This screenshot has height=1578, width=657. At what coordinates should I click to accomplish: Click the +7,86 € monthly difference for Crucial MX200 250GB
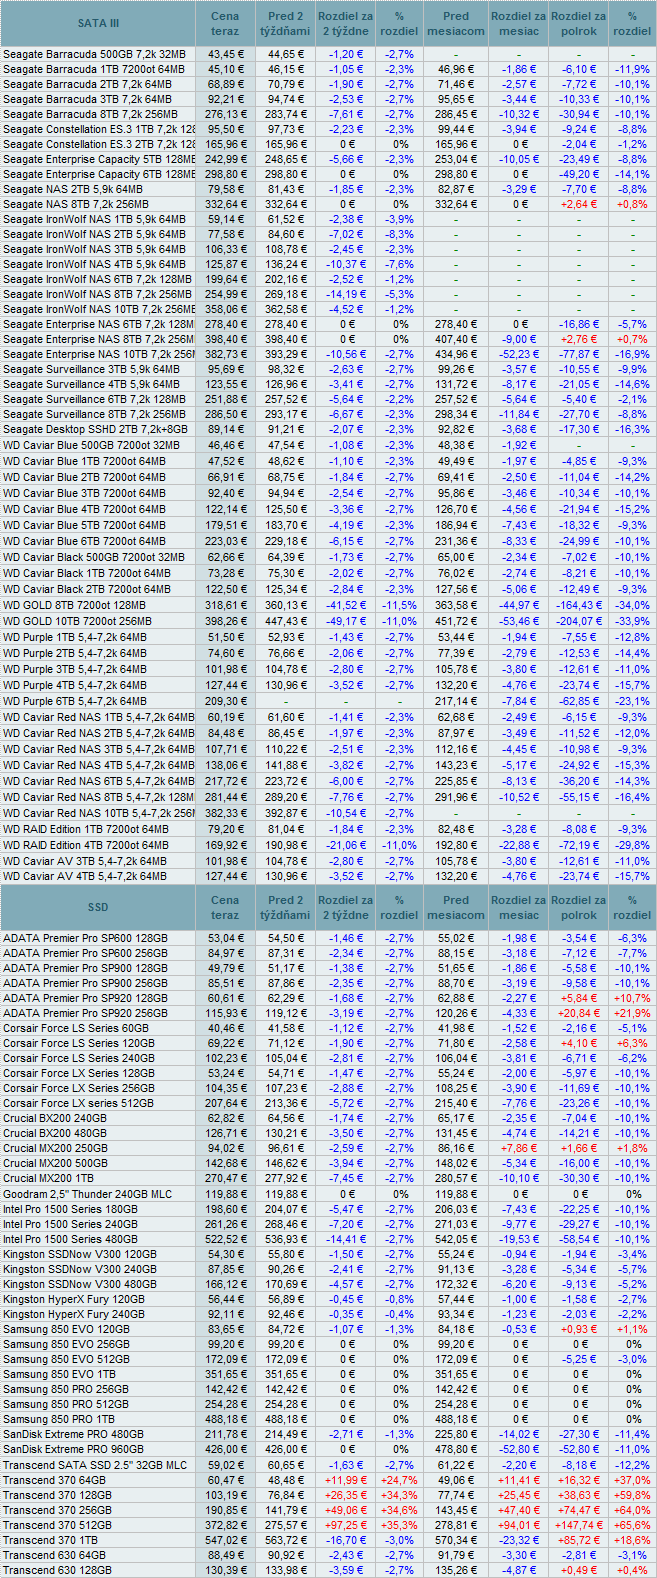517,1148
